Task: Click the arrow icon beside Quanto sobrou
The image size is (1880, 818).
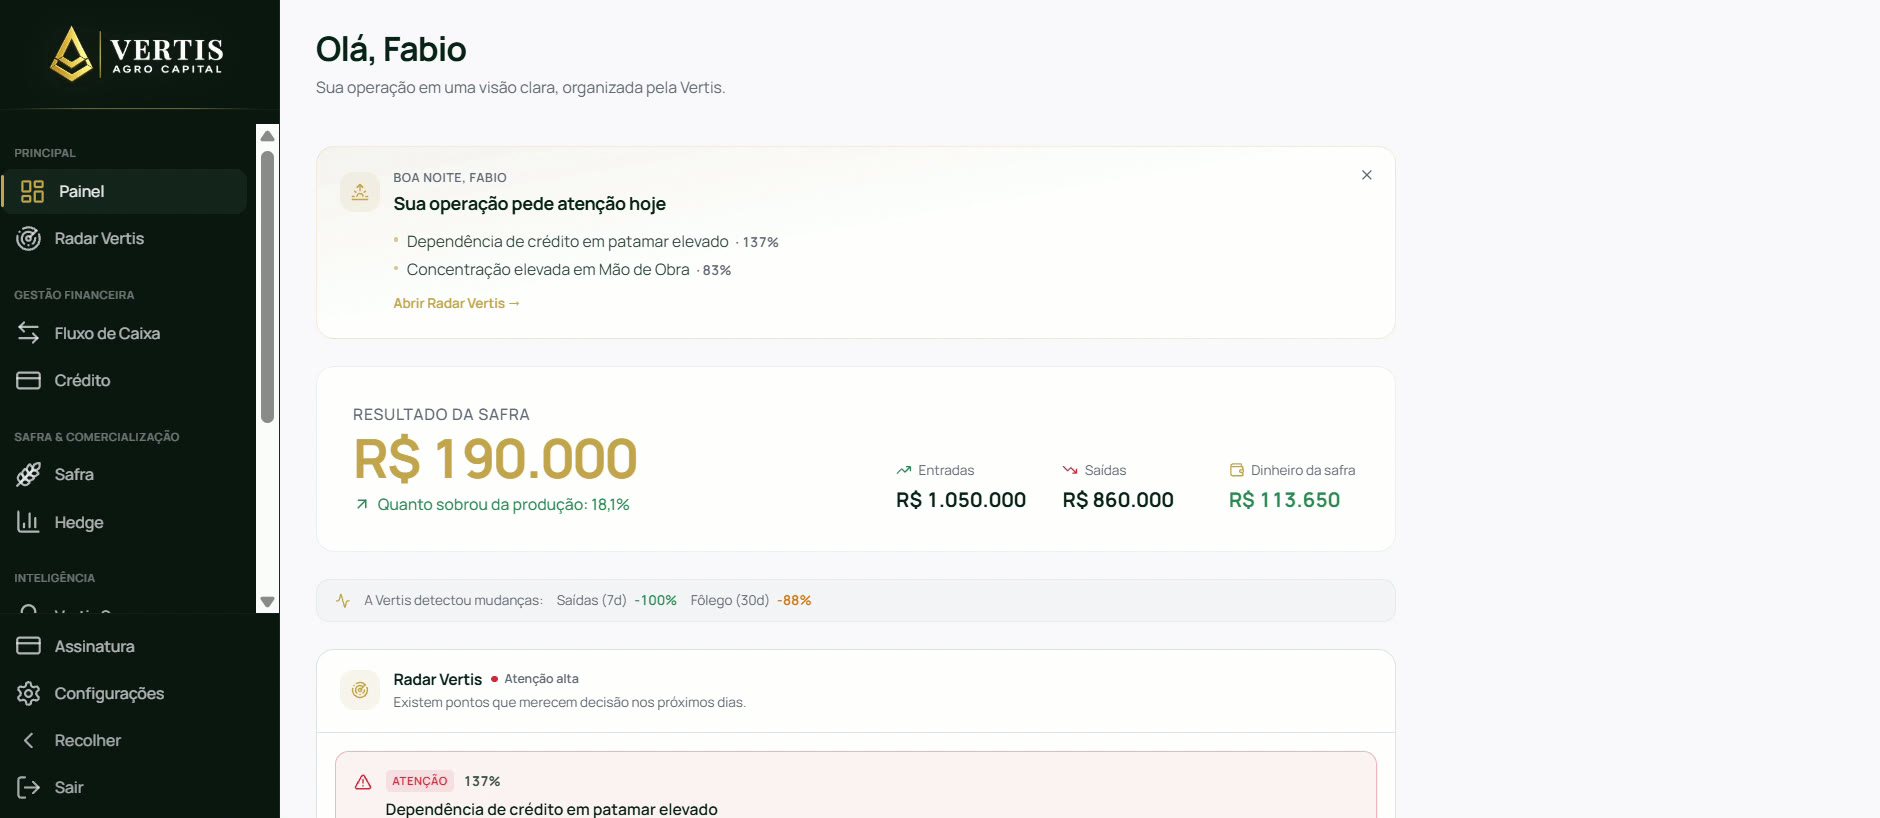Action: pyautogui.click(x=362, y=505)
